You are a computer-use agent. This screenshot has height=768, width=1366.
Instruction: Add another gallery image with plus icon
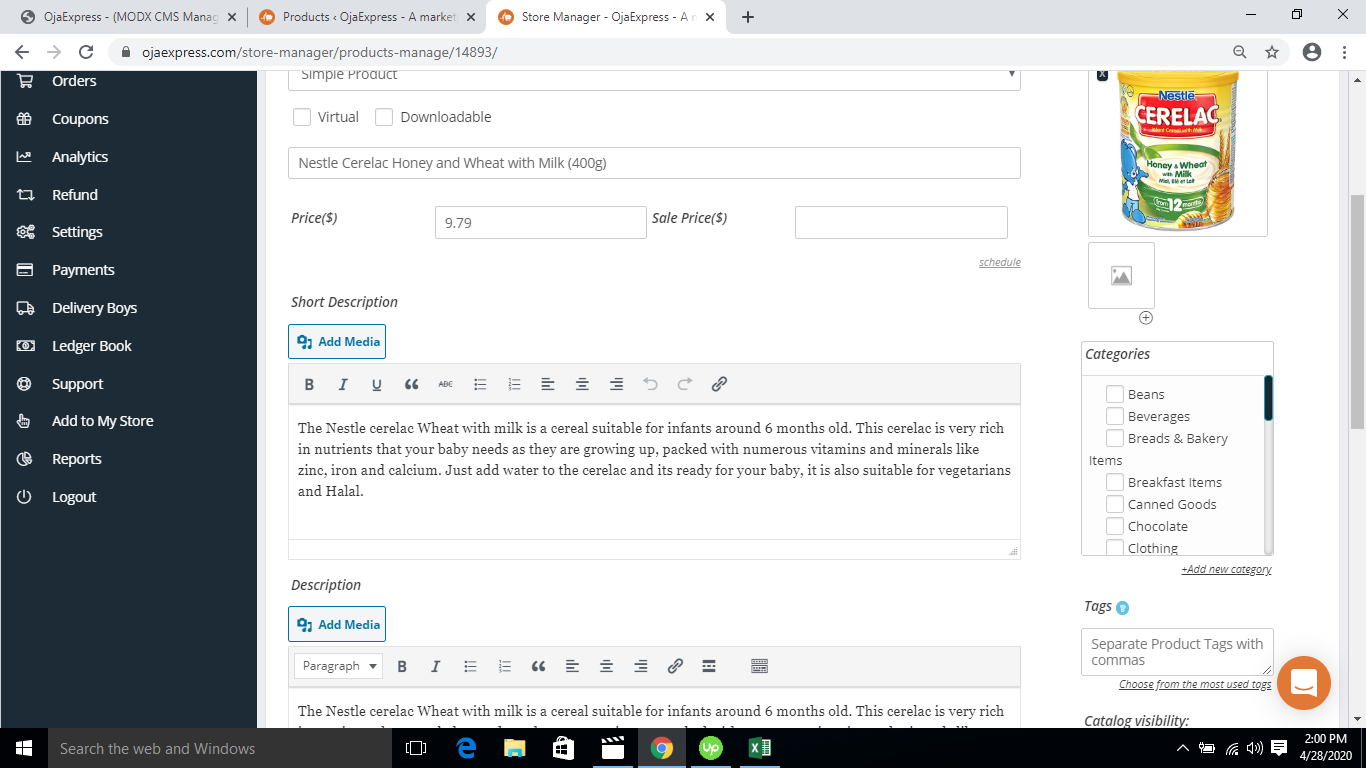[x=1146, y=318]
